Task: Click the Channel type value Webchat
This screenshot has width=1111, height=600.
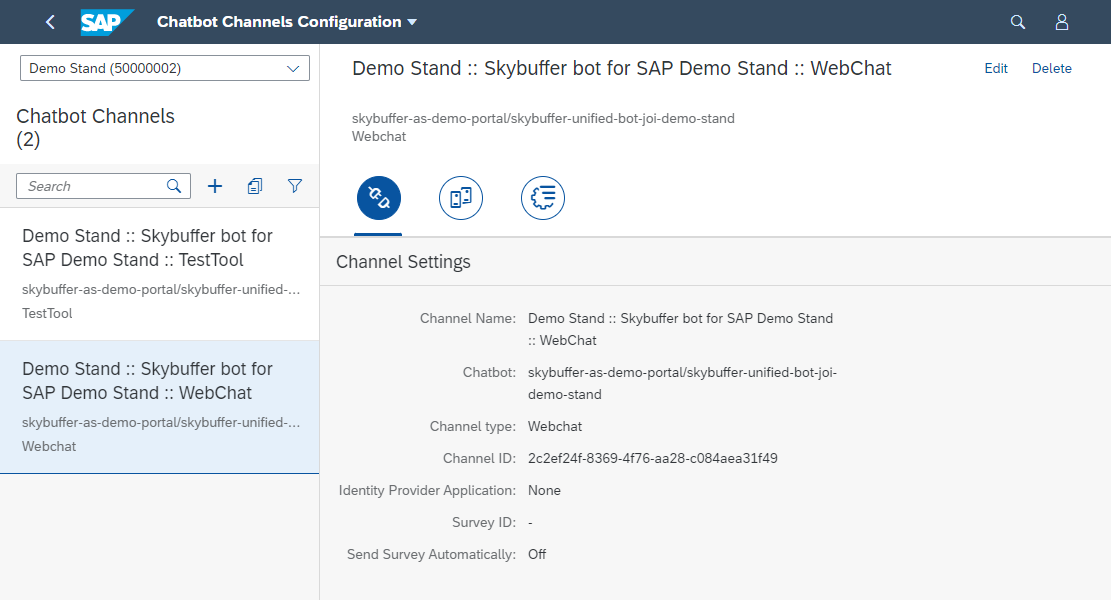Action: point(555,426)
